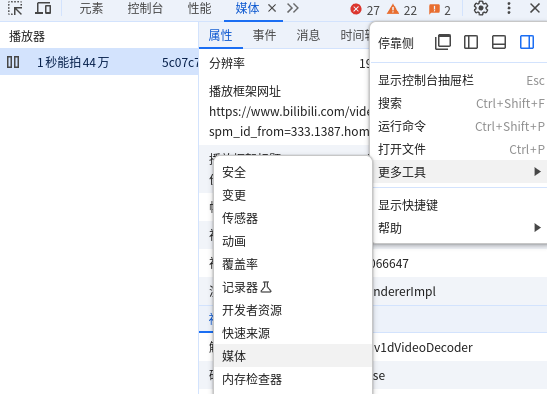This screenshot has width=547, height=394.
Task: Select the player row 1秒能拍44万
Action: [99, 62]
